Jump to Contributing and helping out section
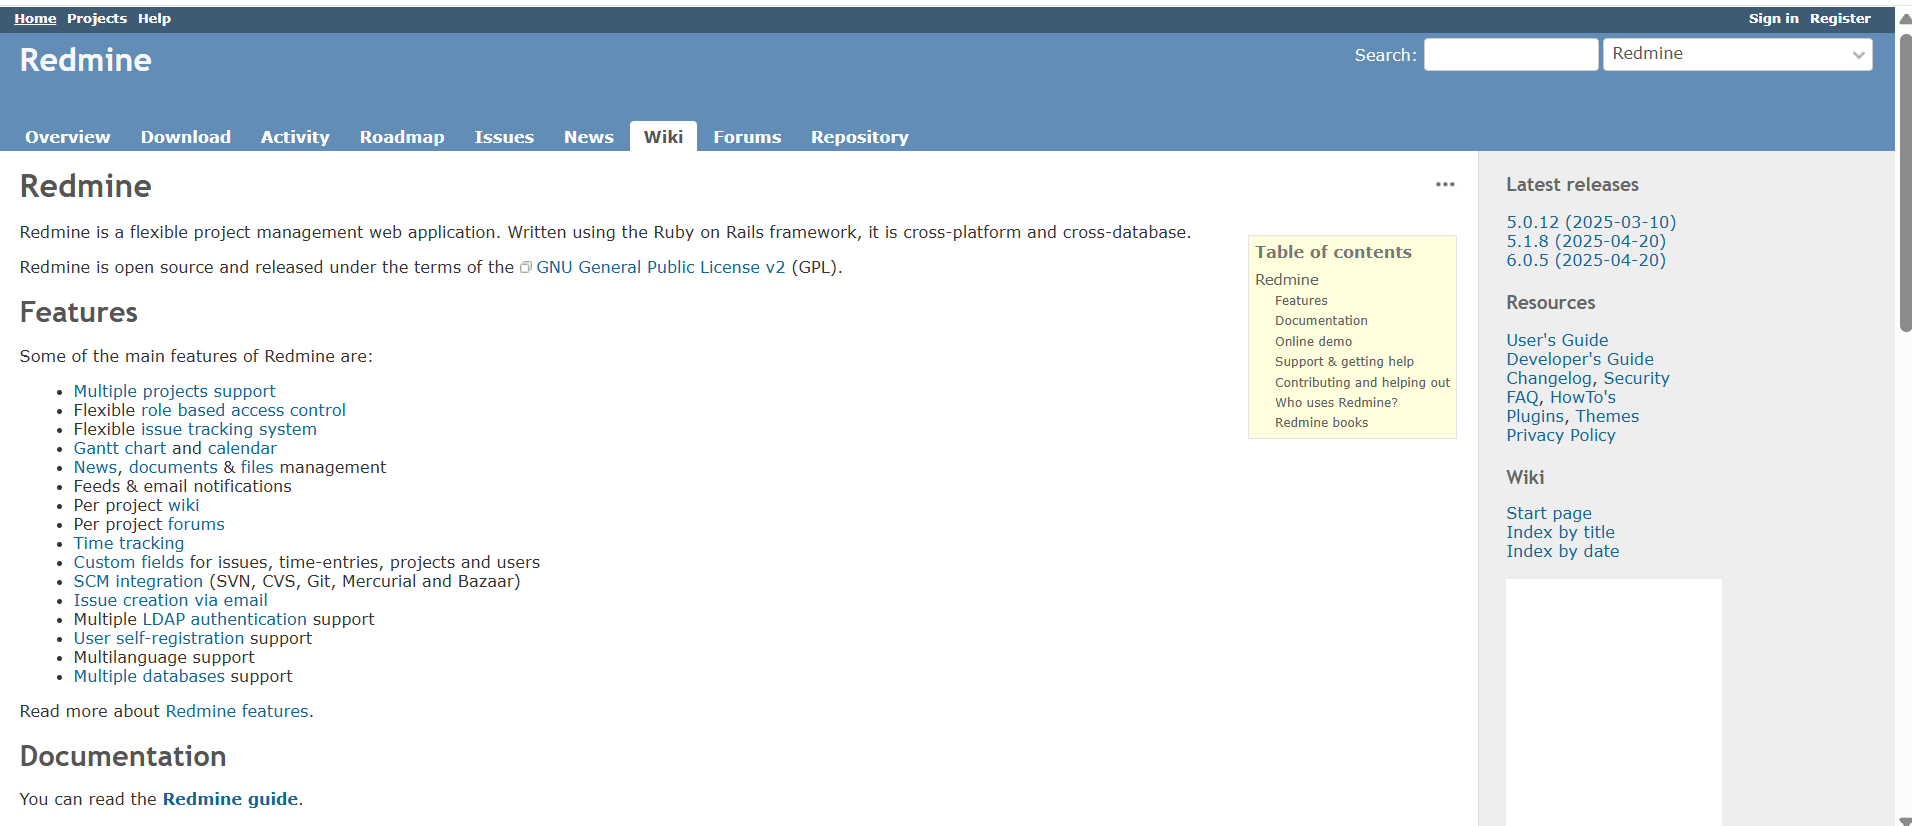Image resolution: width=1912 pixels, height=826 pixels. (1362, 383)
